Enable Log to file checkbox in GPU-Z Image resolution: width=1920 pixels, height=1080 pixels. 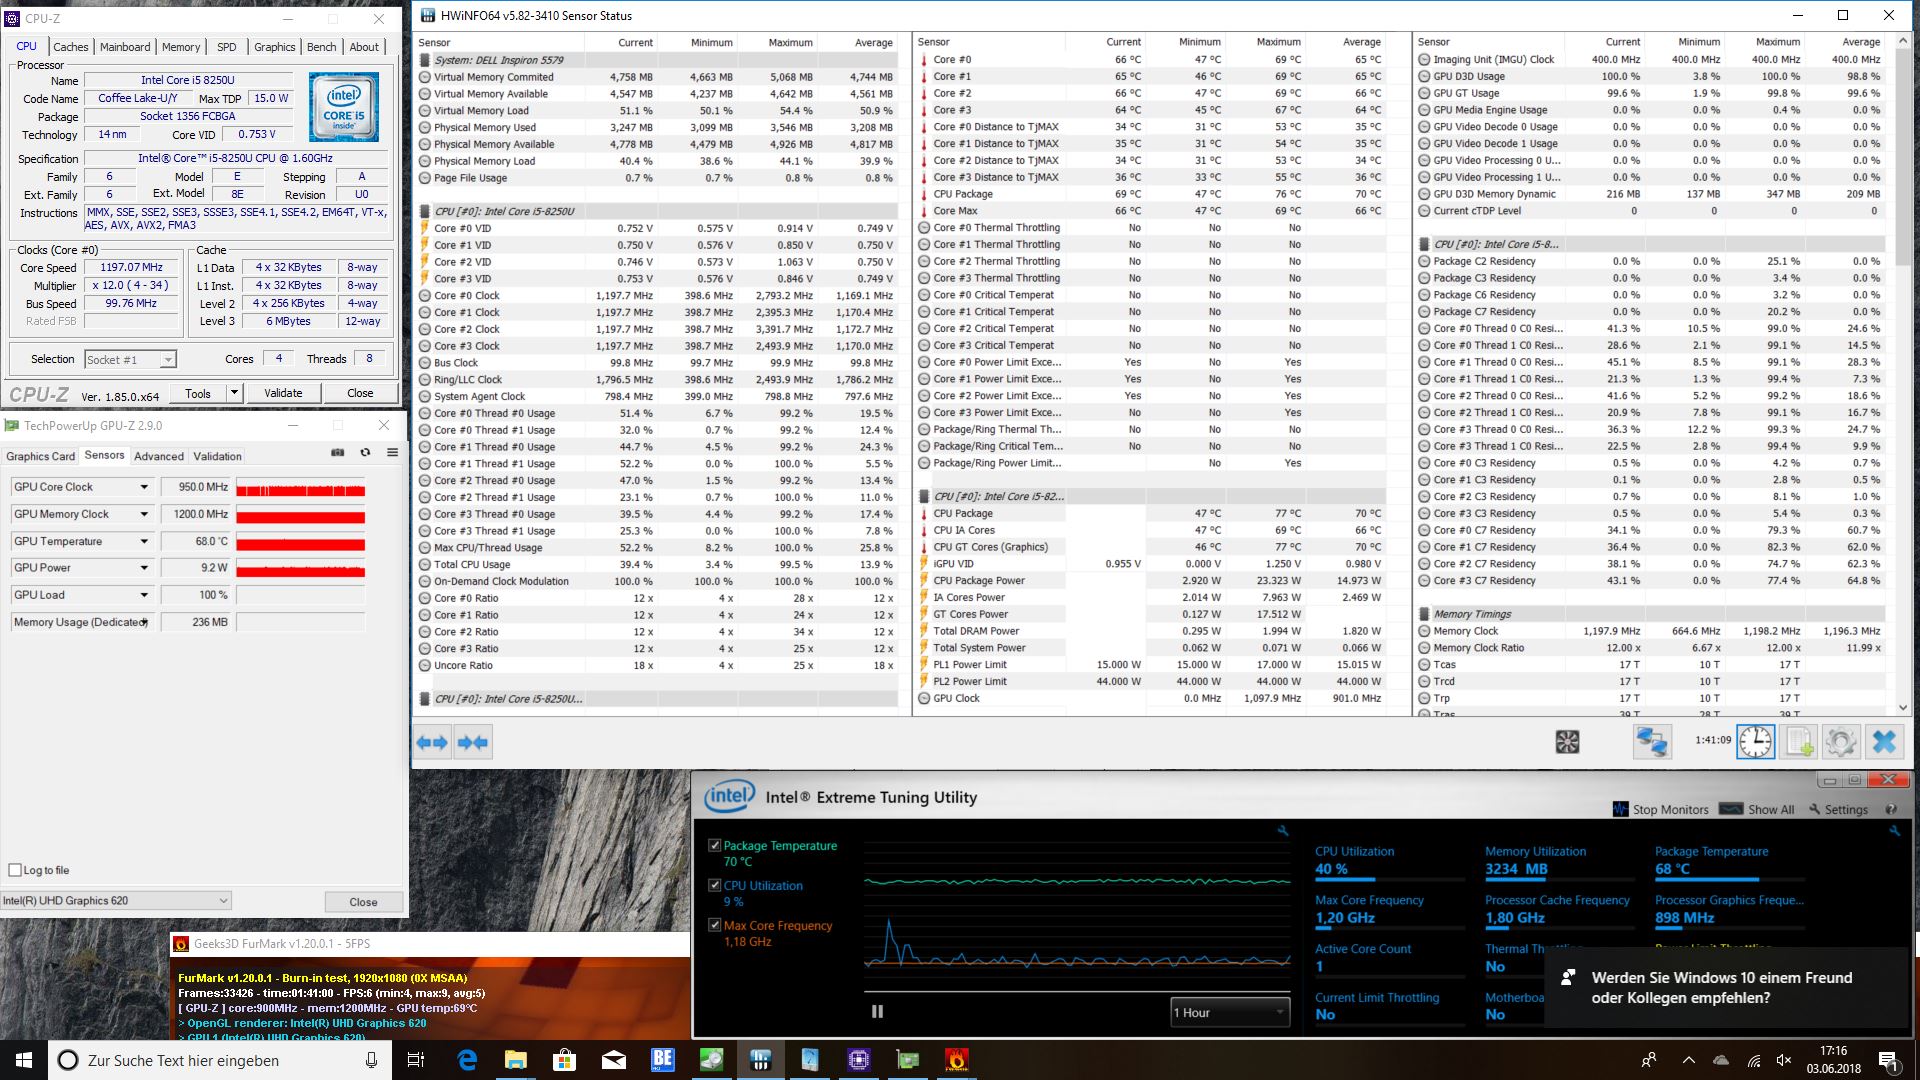pos(15,869)
